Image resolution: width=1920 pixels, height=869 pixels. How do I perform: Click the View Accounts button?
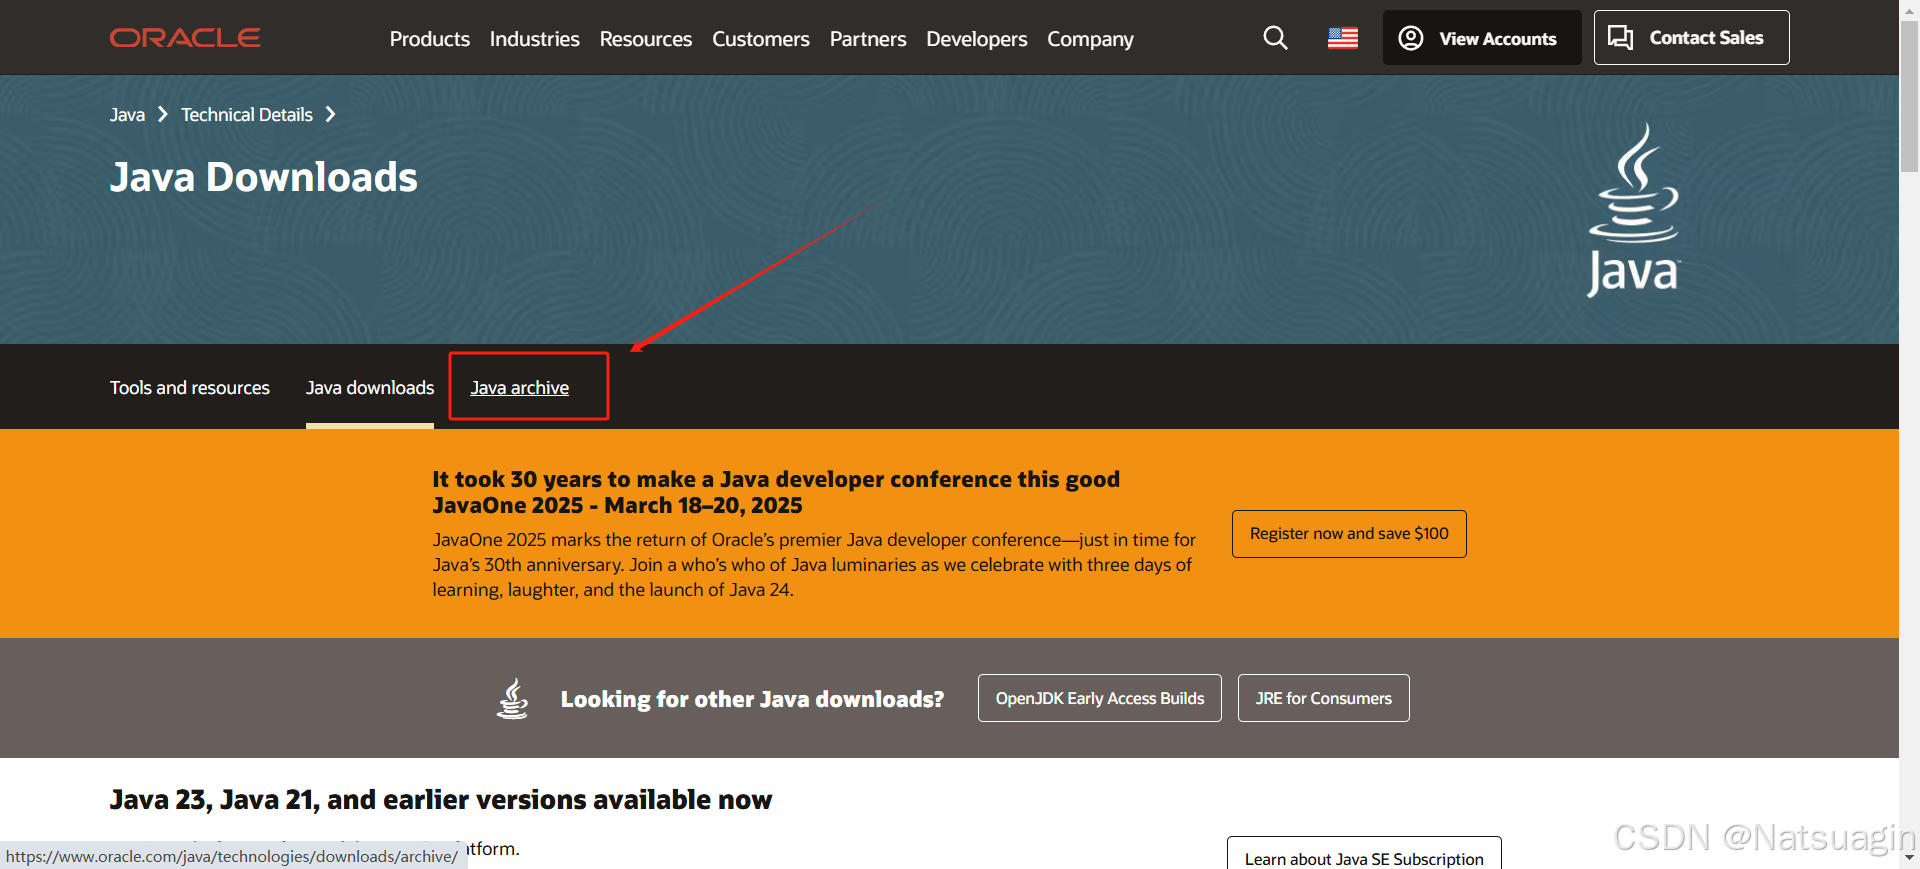[1482, 38]
